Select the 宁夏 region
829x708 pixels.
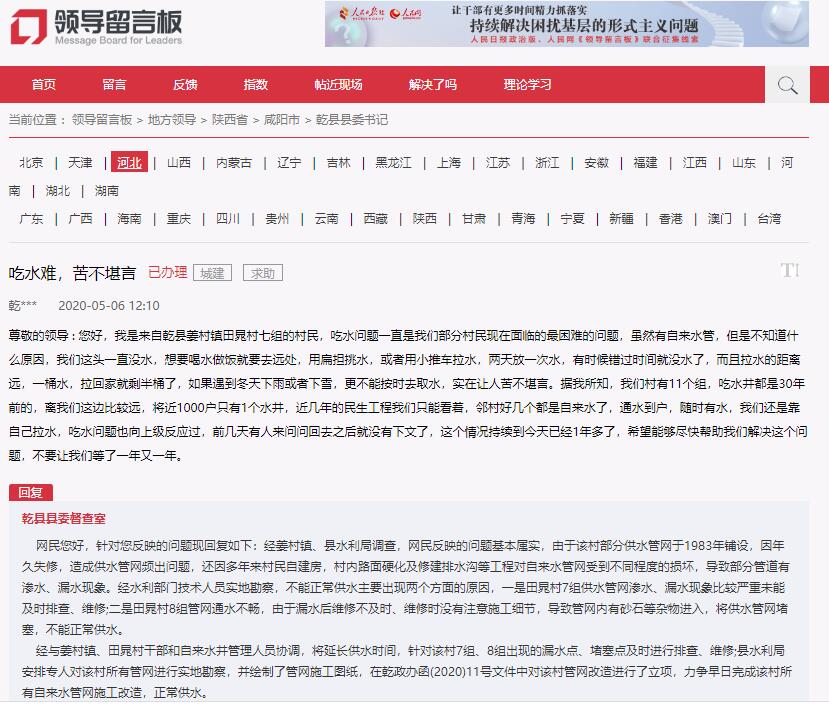572,218
